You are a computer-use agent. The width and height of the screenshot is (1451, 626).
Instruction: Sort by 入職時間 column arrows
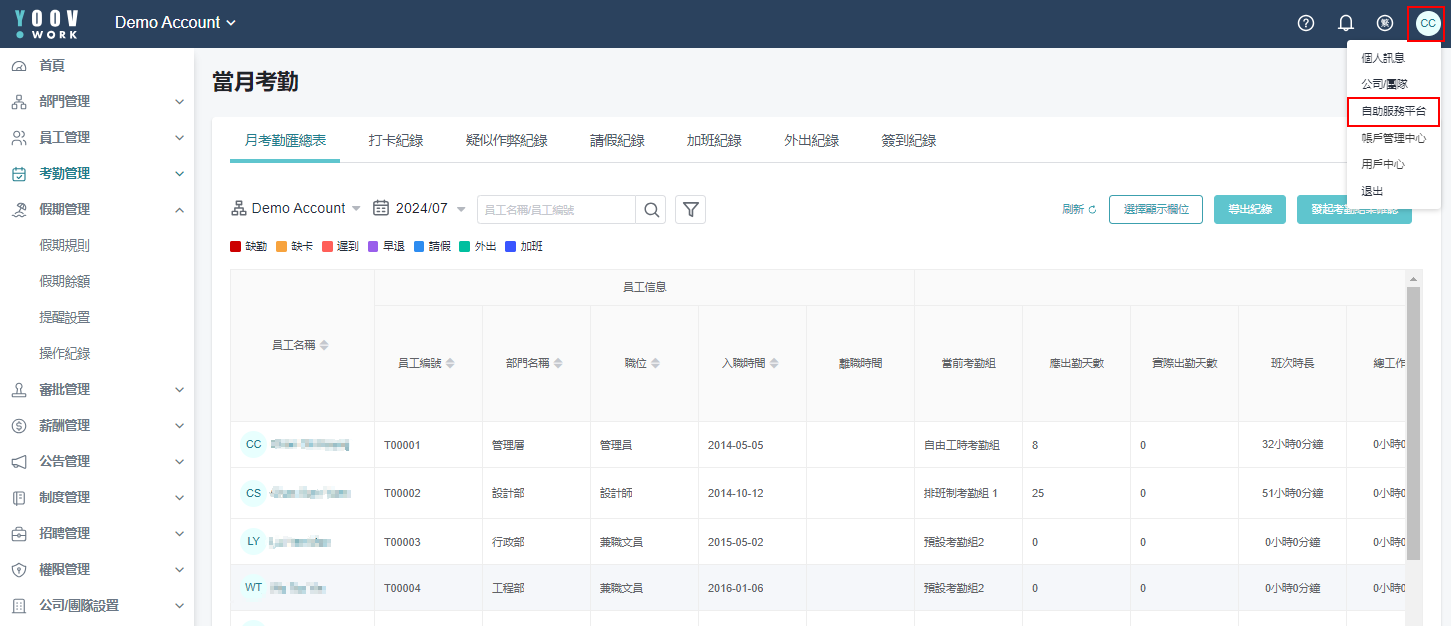pos(774,363)
